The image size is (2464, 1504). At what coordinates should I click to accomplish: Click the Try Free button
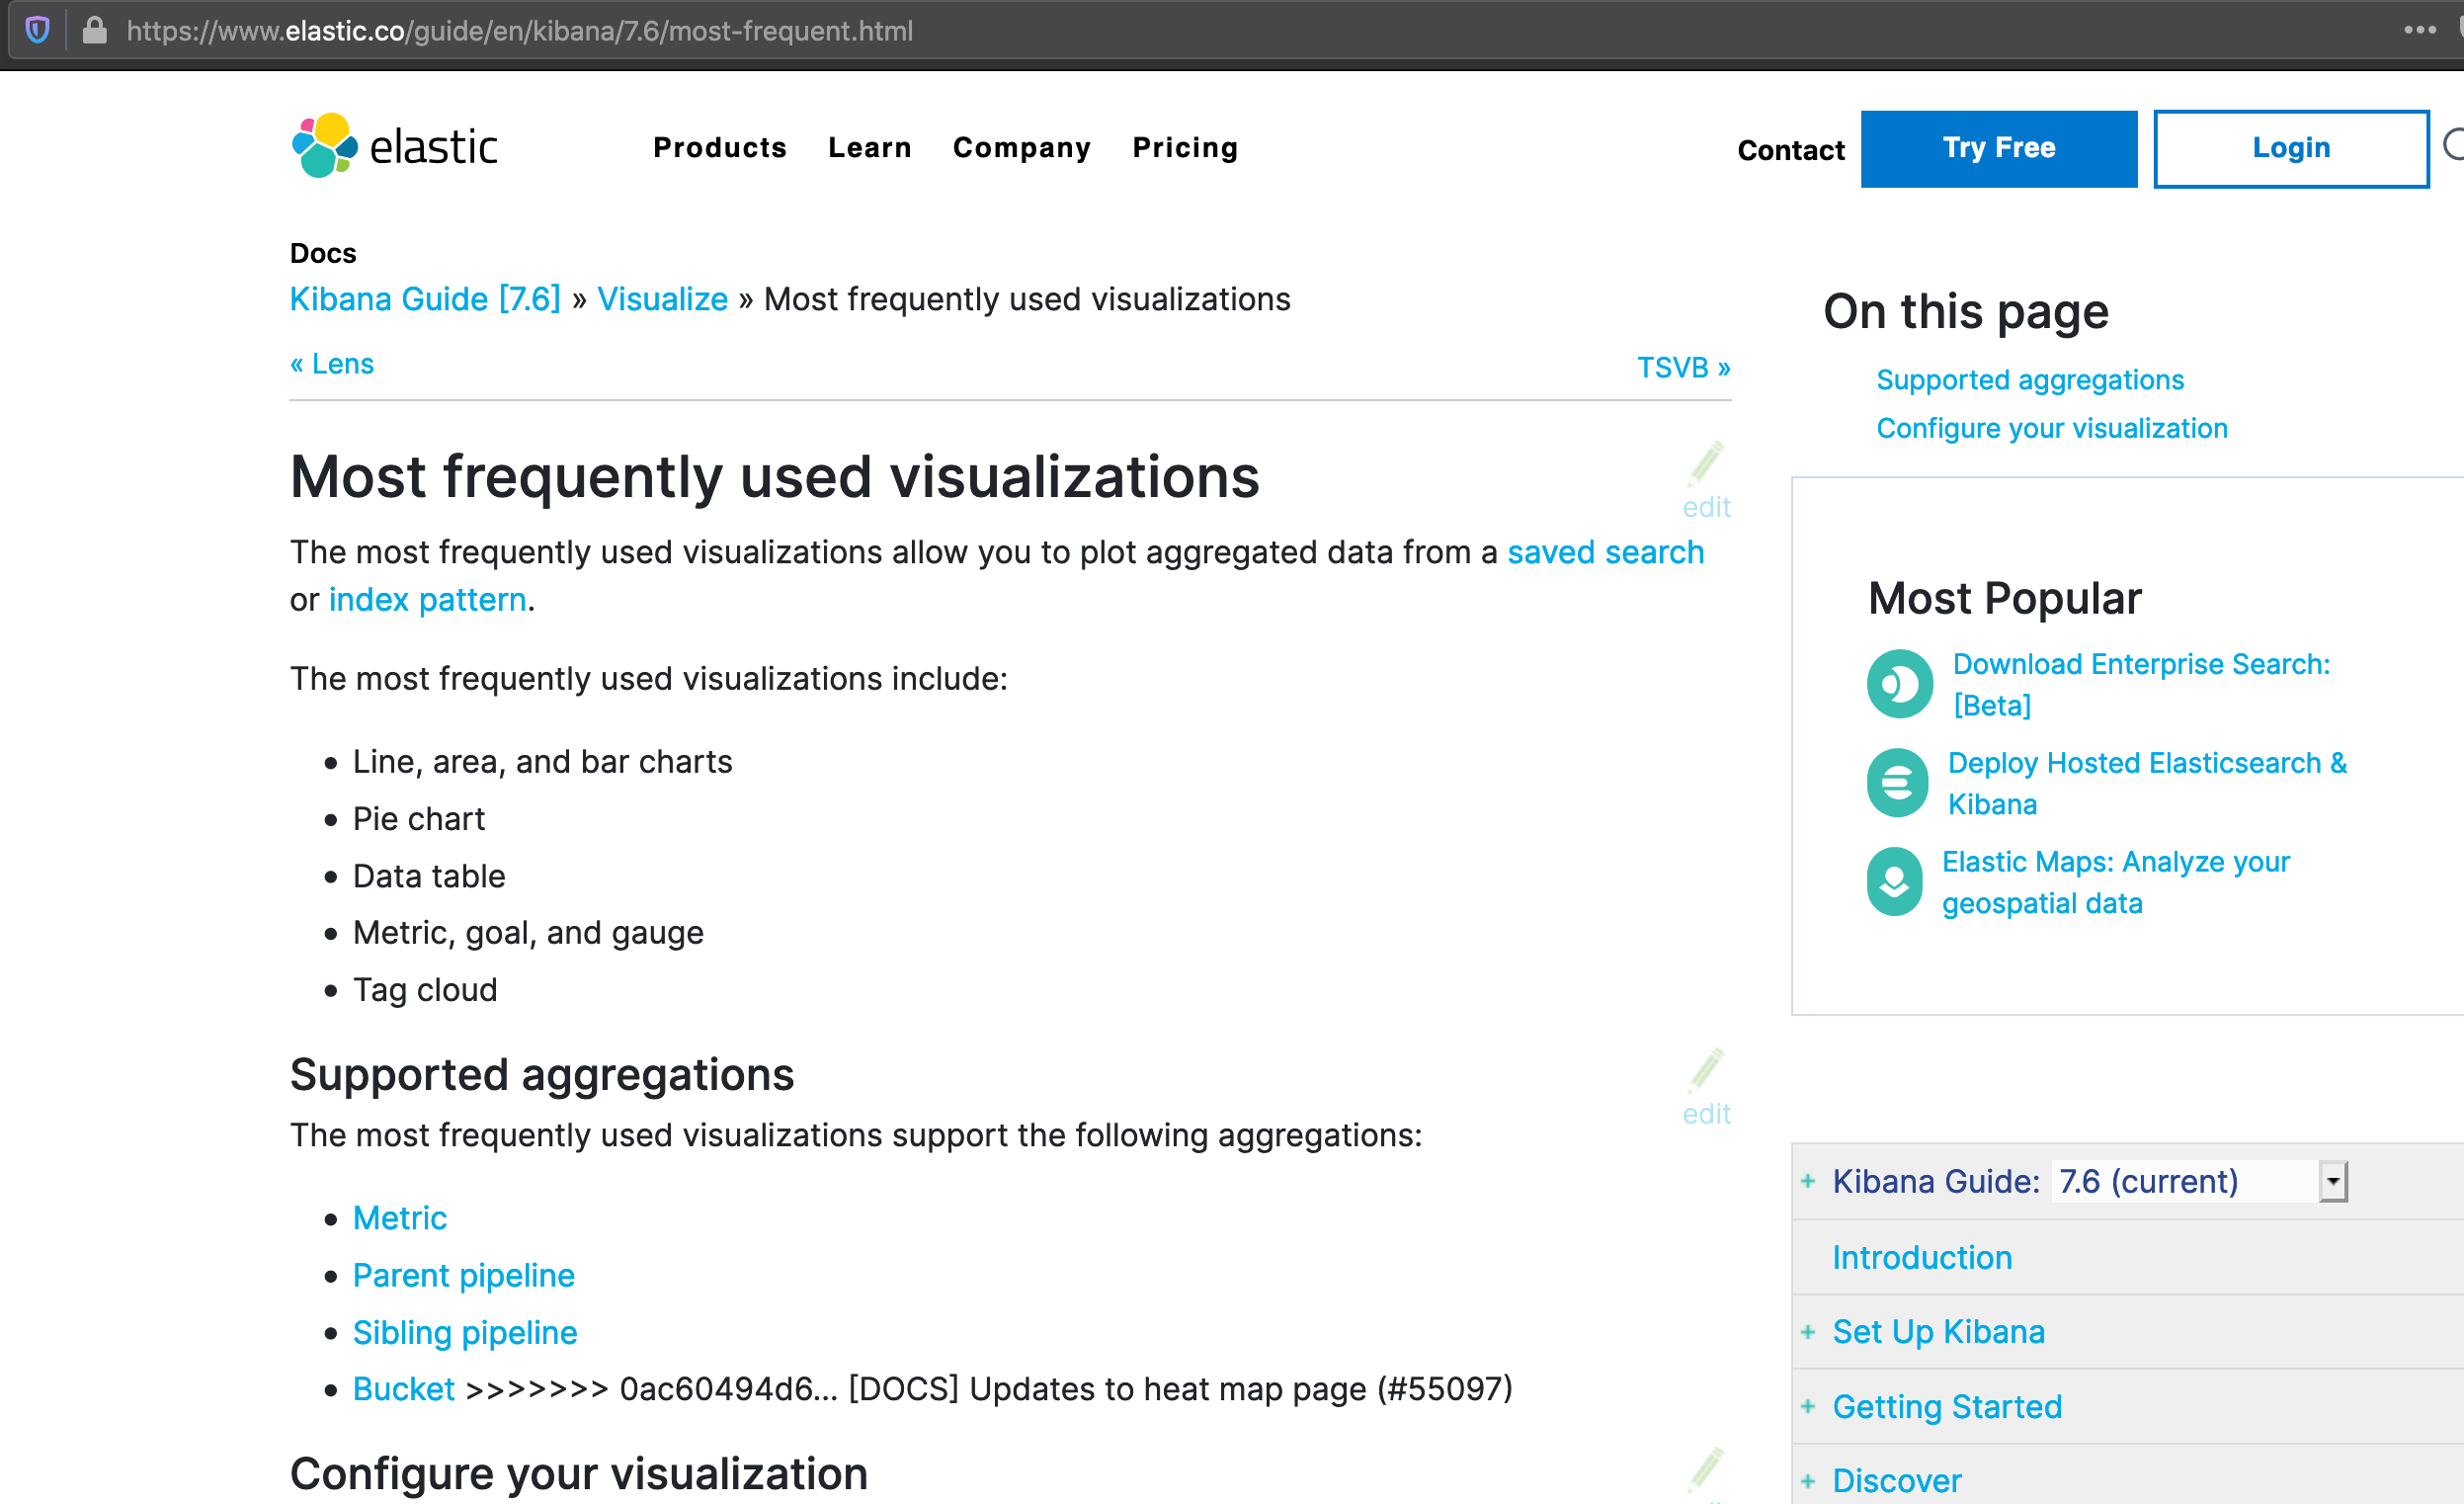[x=1999, y=149]
